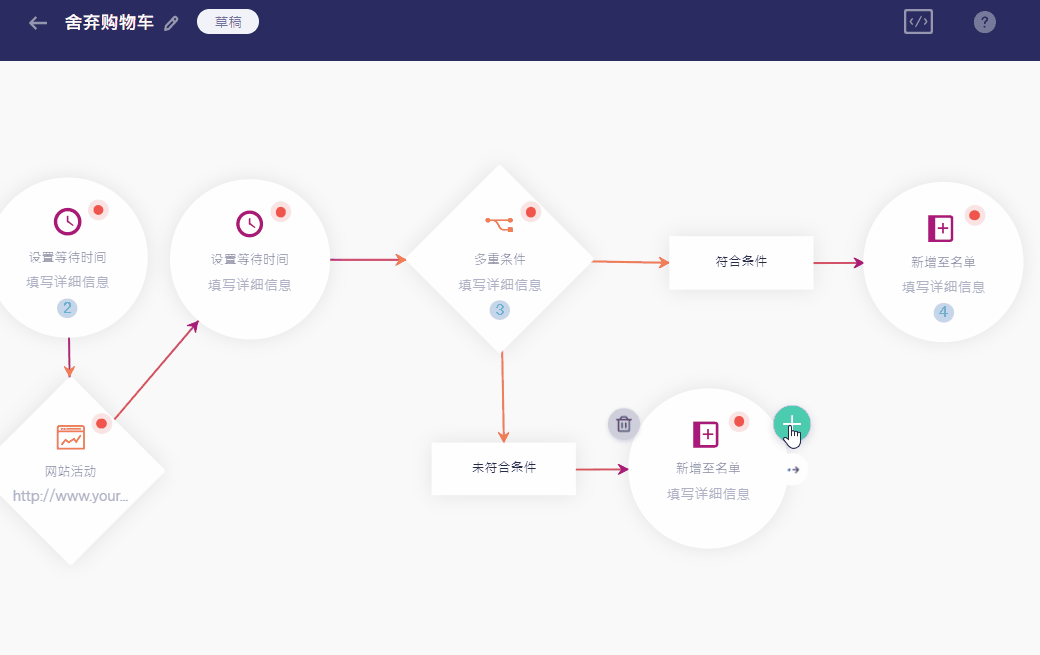Image resolution: width=1040 pixels, height=655 pixels.
Task: Select the top-right add-to-list book icon
Action: coord(940,229)
